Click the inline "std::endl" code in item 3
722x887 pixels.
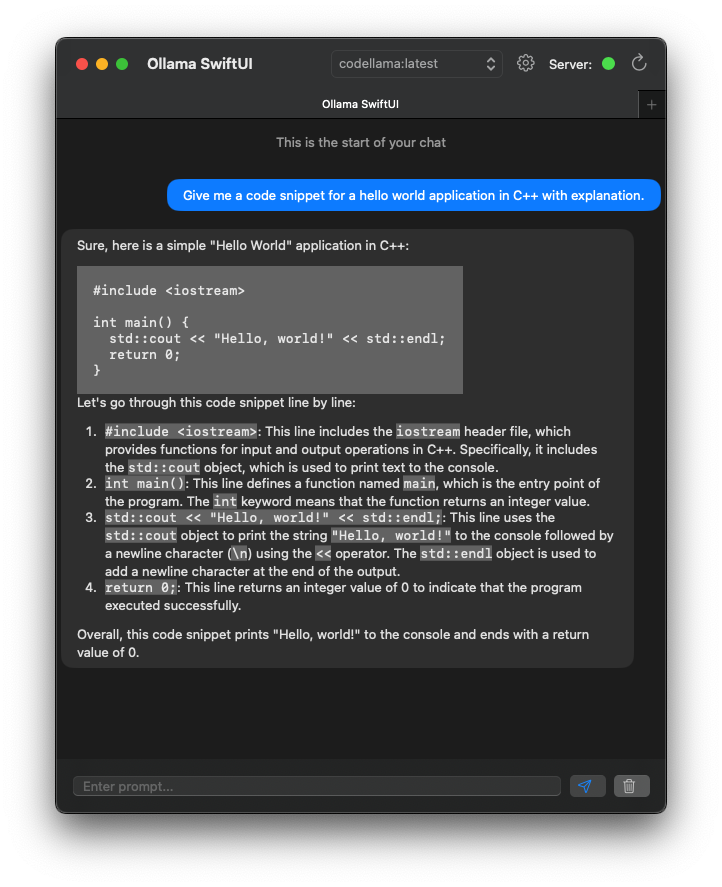click(x=456, y=553)
